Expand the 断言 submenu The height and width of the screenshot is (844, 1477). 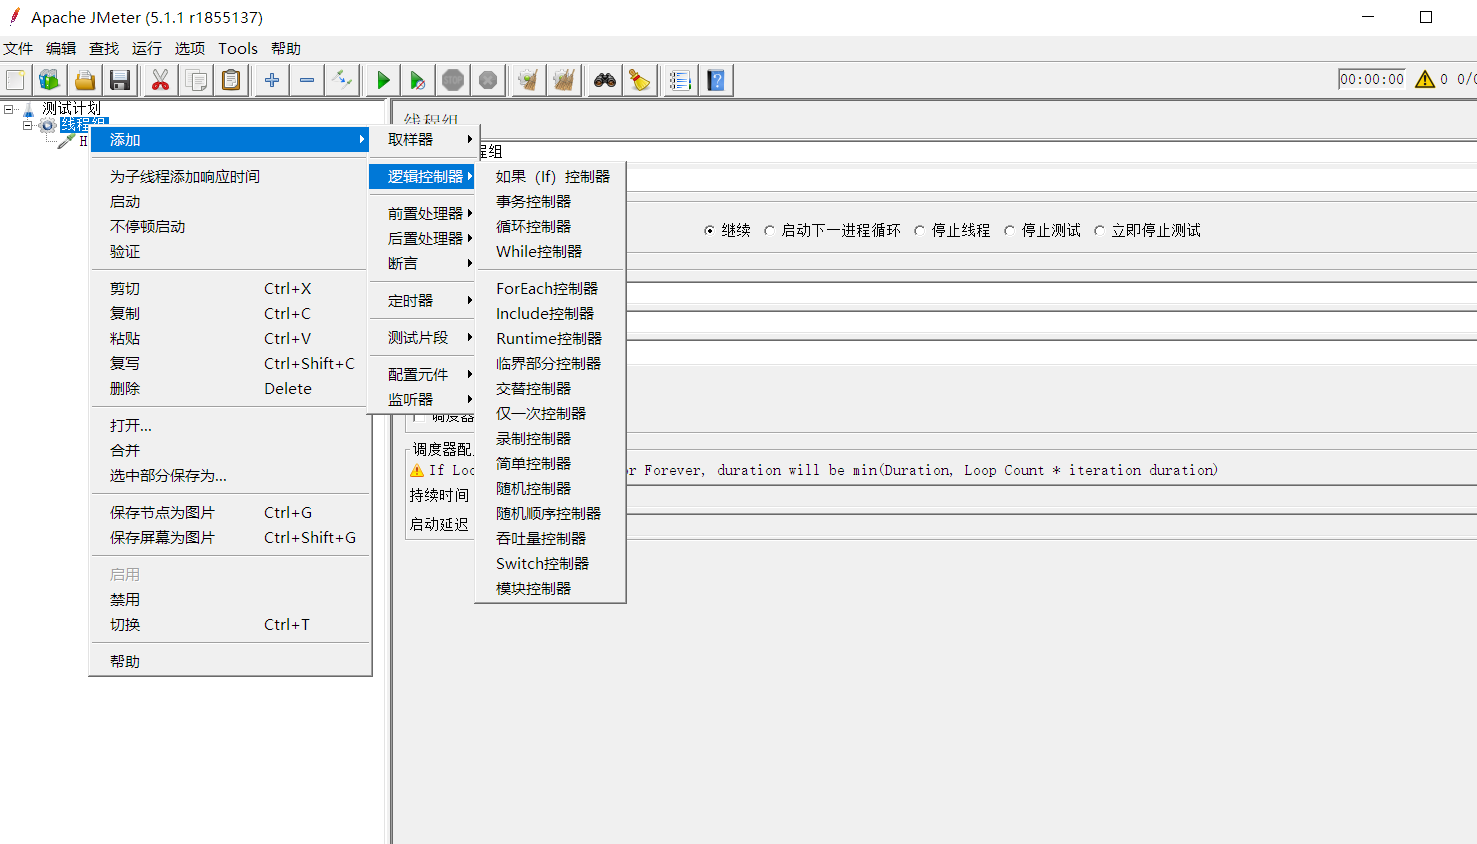tap(424, 263)
